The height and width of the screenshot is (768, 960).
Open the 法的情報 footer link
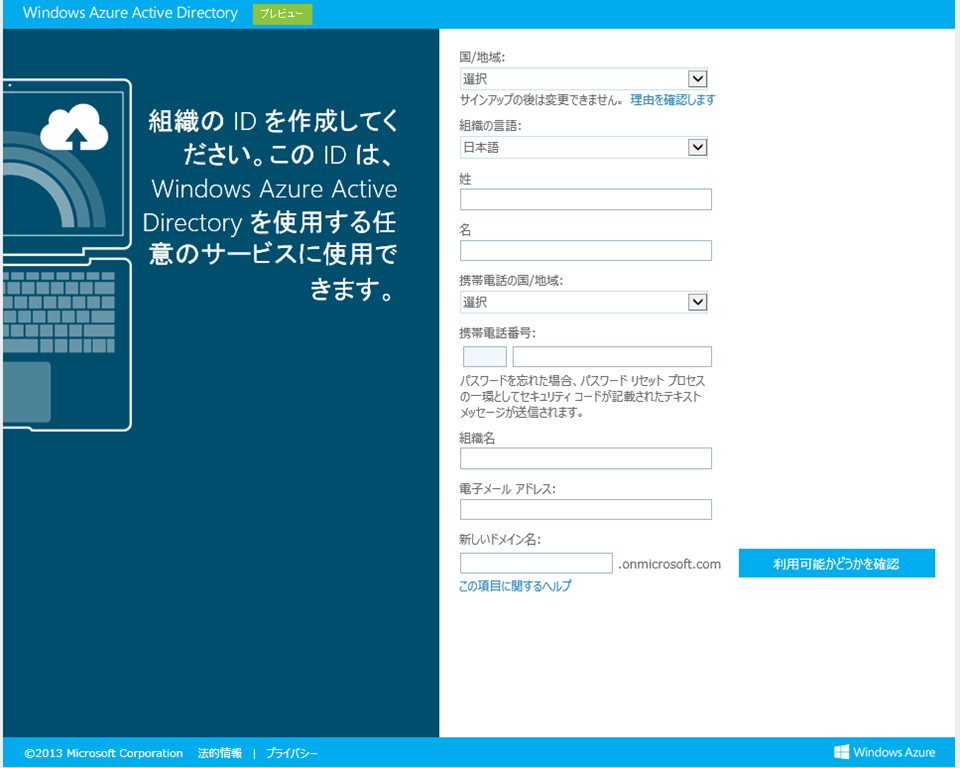click(x=219, y=753)
